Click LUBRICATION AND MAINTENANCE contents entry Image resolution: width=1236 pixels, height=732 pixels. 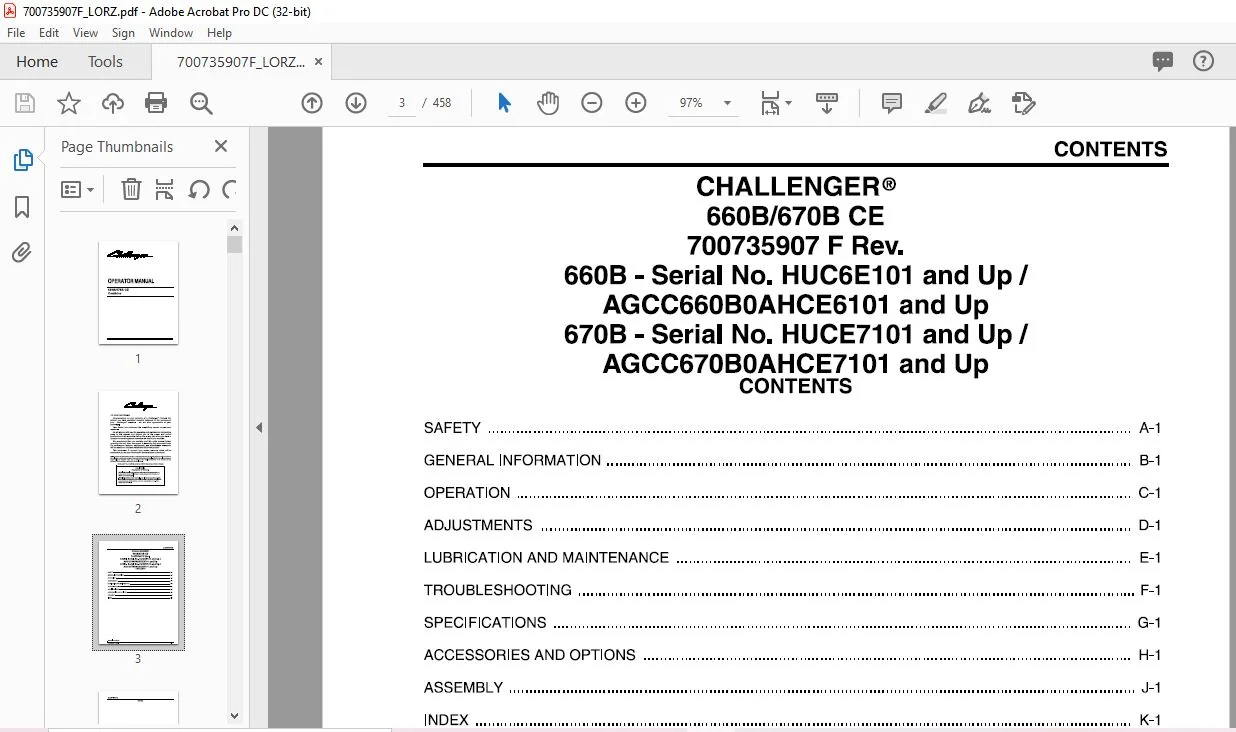(792, 558)
